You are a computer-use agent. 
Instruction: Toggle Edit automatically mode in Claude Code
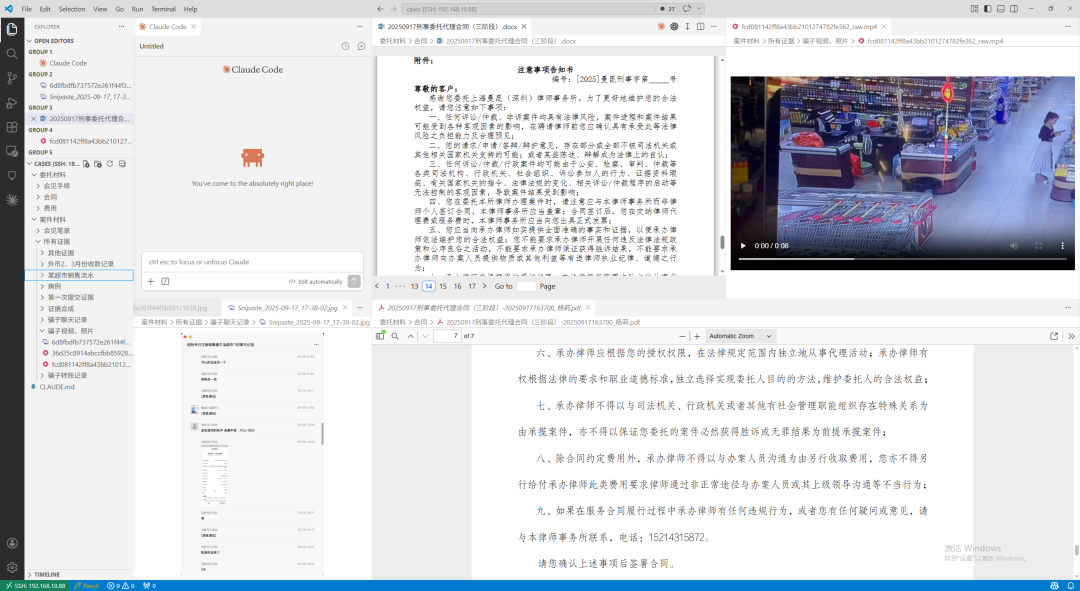(x=315, y=282)
